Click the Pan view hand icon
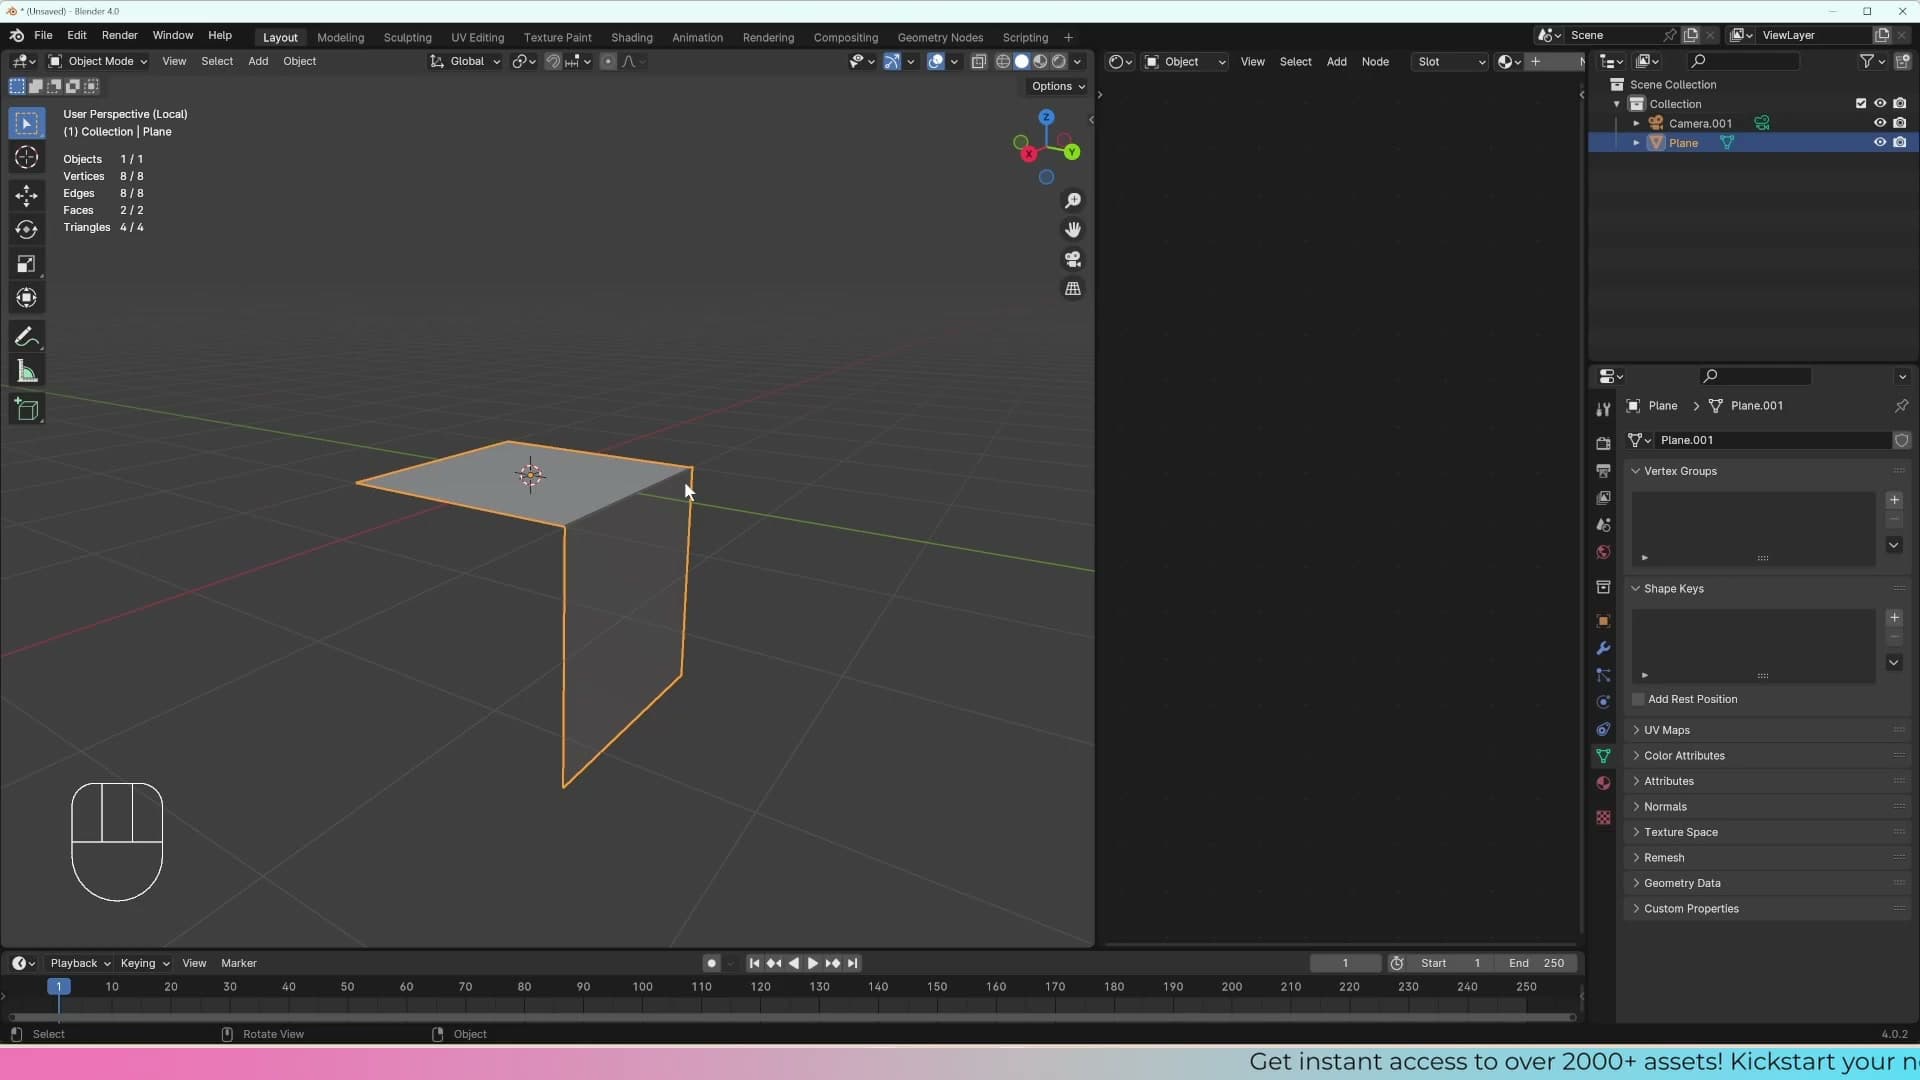 [x=1073, y=230]
